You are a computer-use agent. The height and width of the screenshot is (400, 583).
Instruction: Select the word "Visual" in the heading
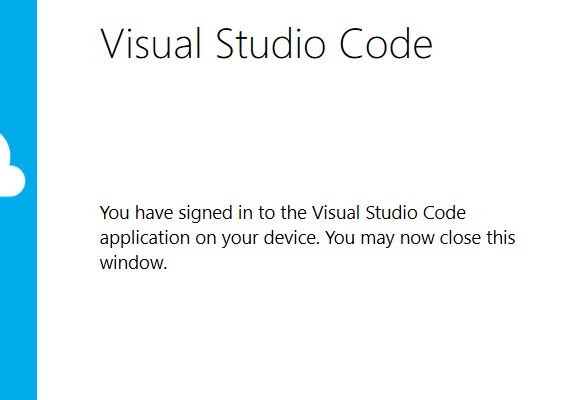(151, 43)
